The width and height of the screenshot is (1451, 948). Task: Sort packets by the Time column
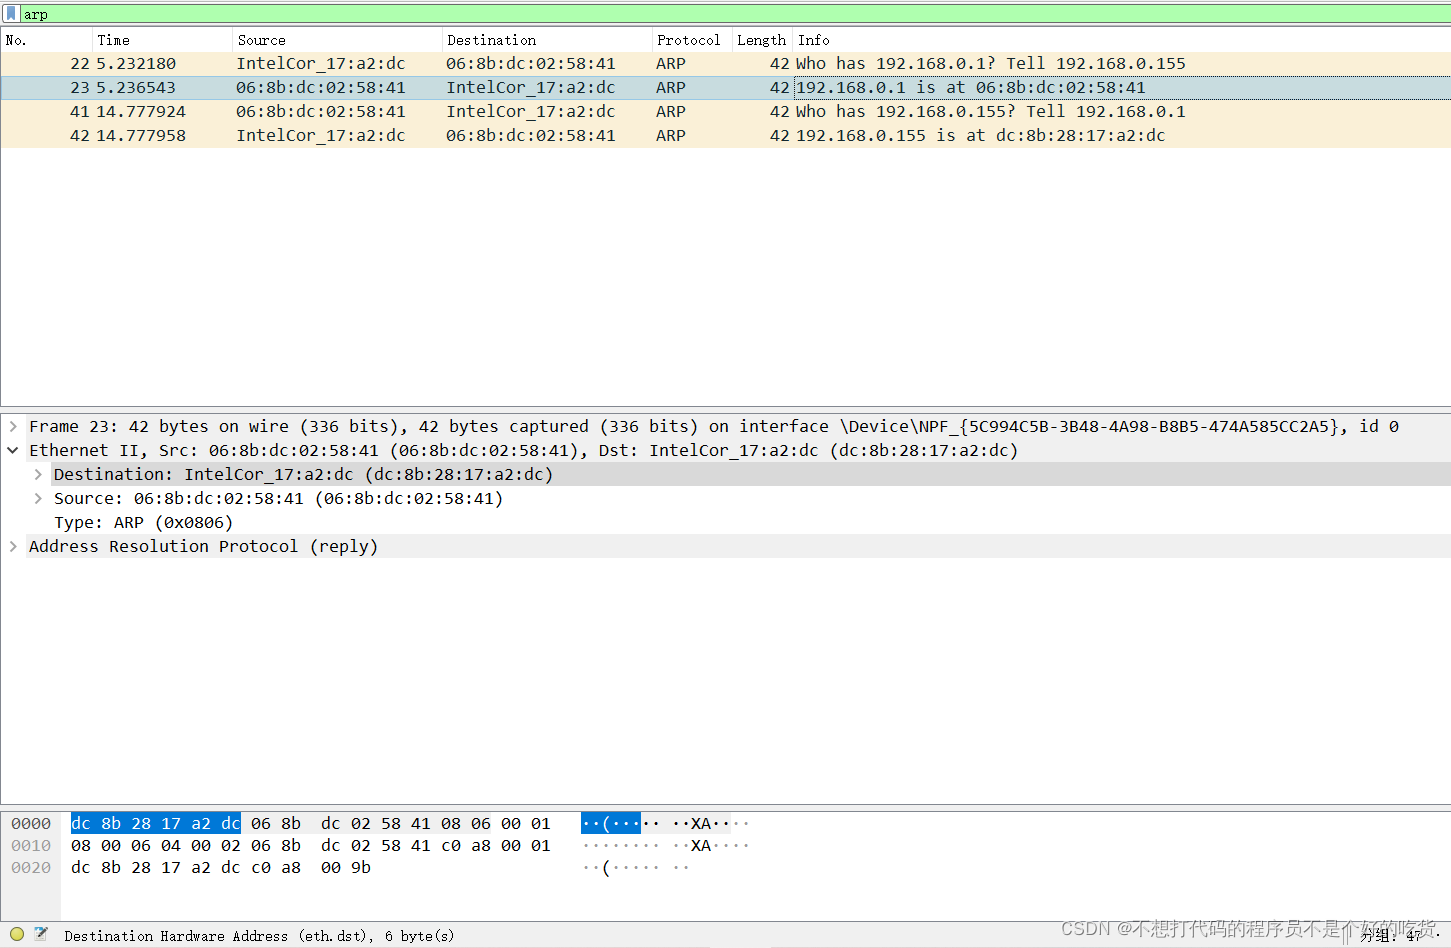(x=163, y=40)
